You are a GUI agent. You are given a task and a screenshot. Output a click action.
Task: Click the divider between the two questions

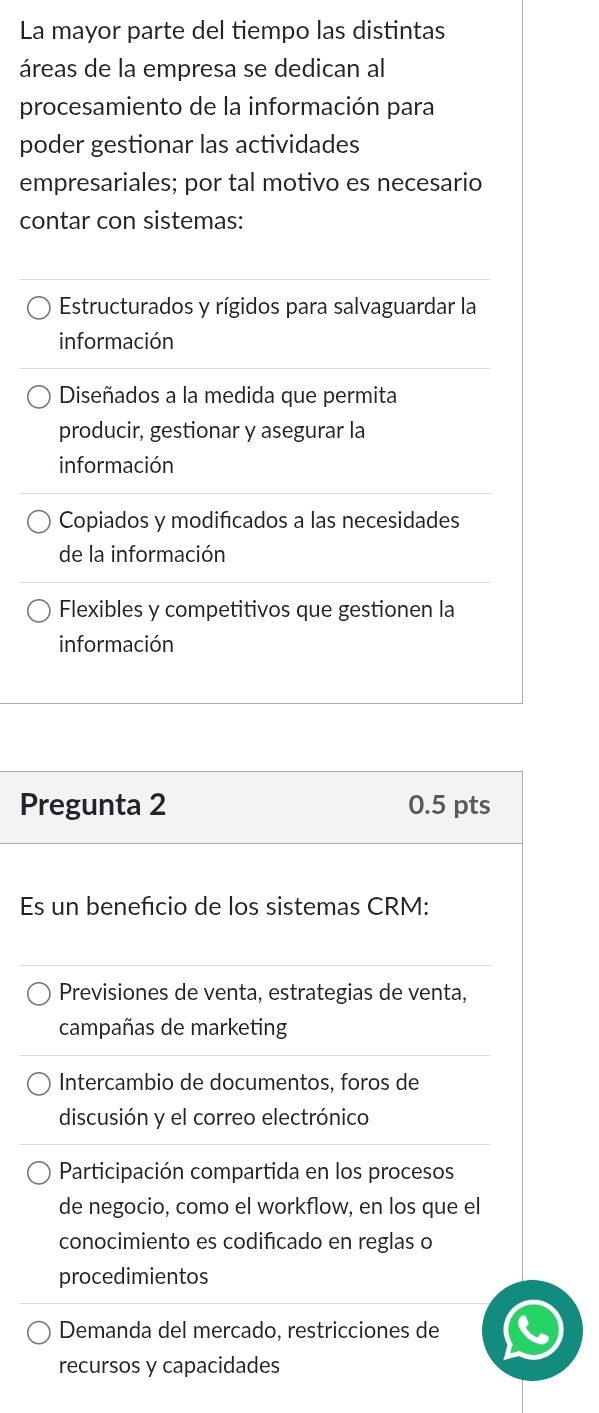(260, 735)
